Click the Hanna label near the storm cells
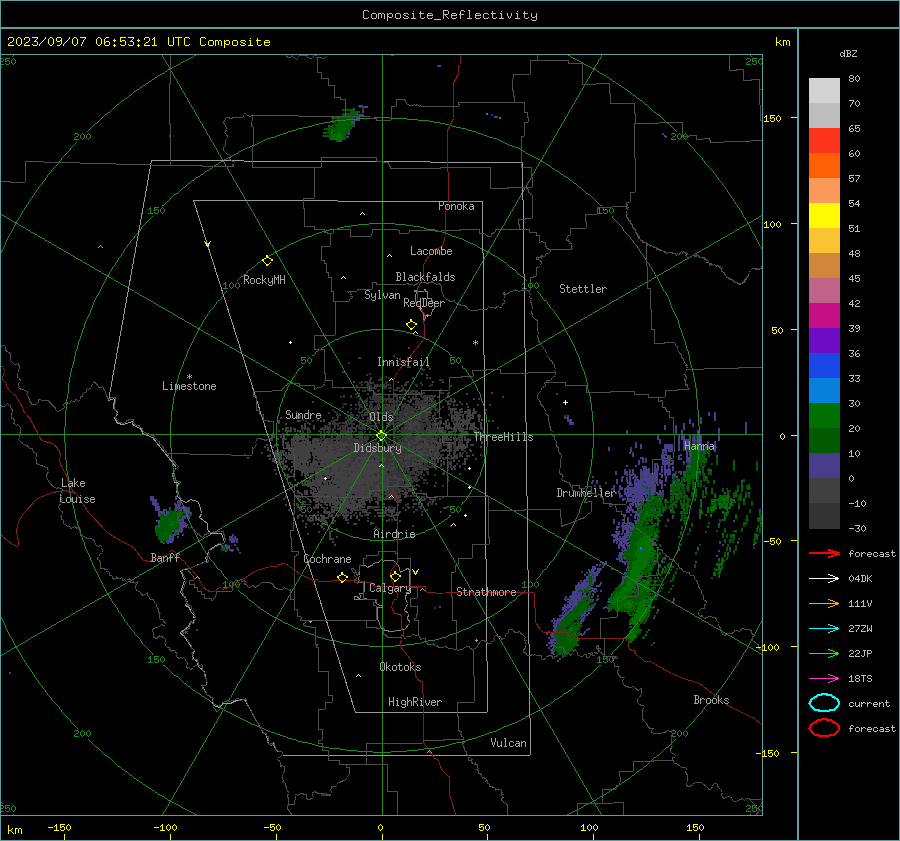This screenshot has height=841, width=900. tap(700, 445)
